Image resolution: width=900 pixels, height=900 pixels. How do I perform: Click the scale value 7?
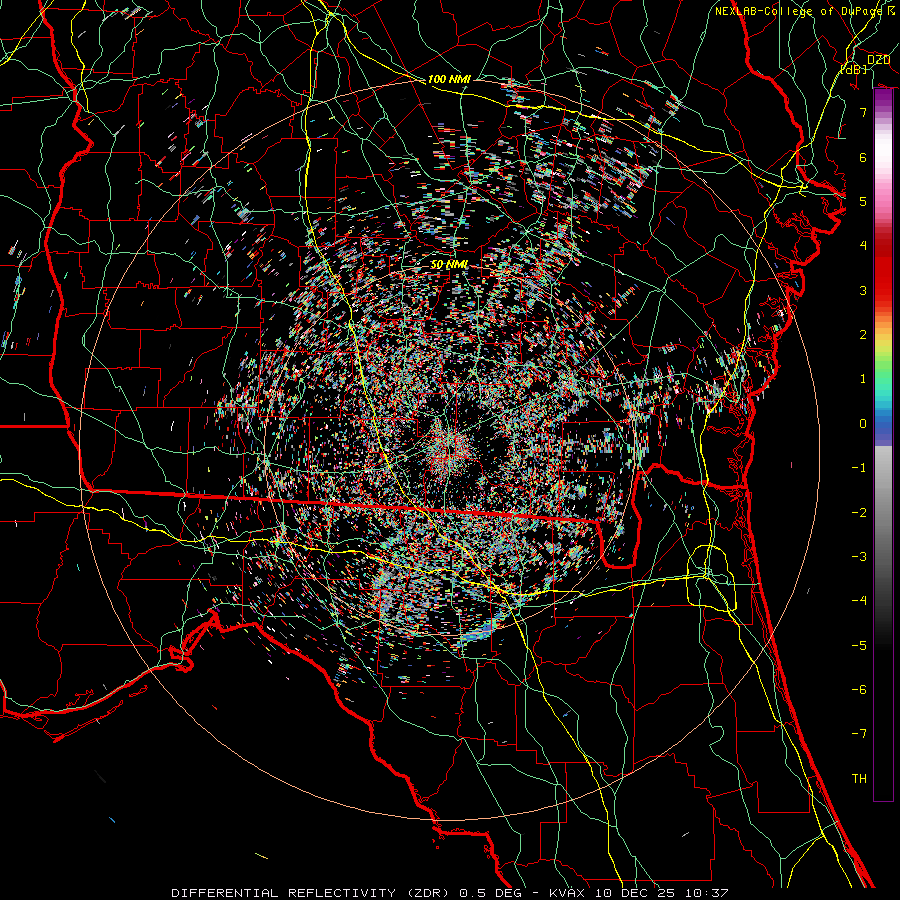pos(863,112)
